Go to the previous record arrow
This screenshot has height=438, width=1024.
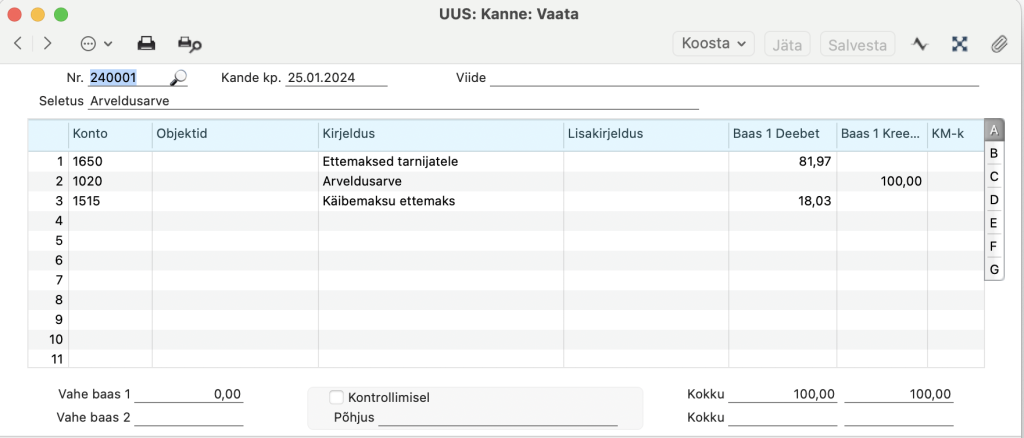pos(18,44)
